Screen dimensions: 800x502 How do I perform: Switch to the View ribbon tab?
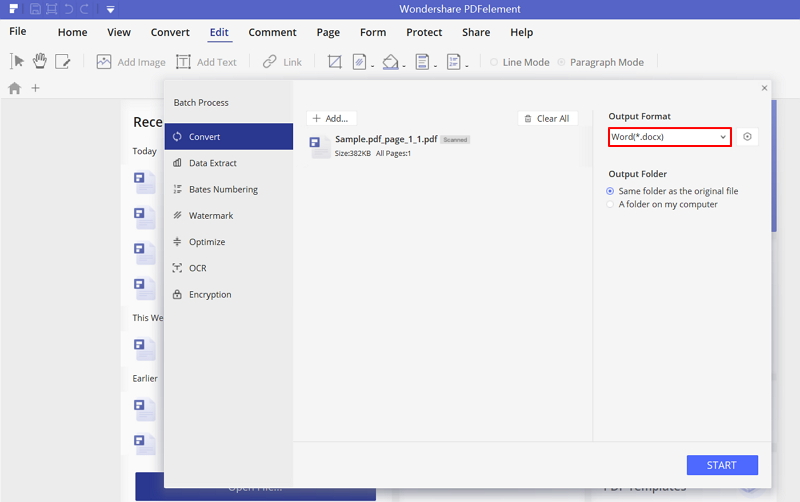tap(119, 32)
